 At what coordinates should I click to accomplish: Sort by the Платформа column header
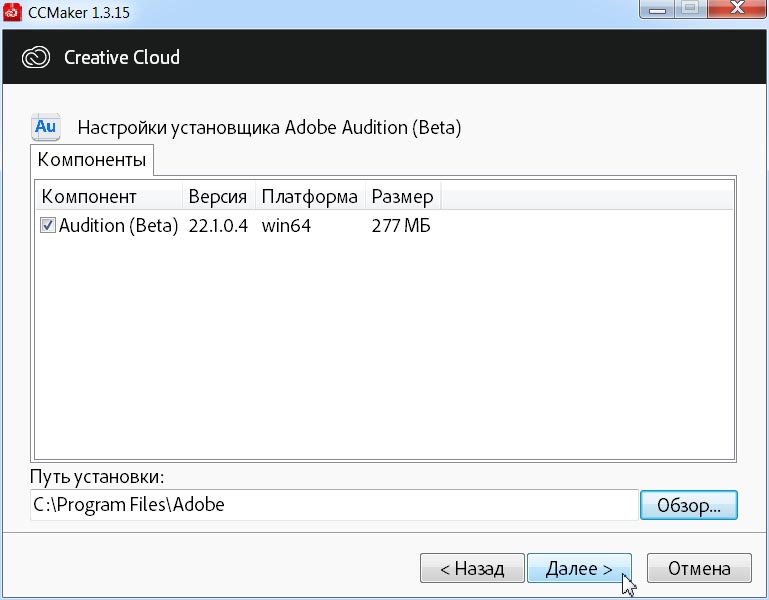pyautogui.click(x=310, y=197)
